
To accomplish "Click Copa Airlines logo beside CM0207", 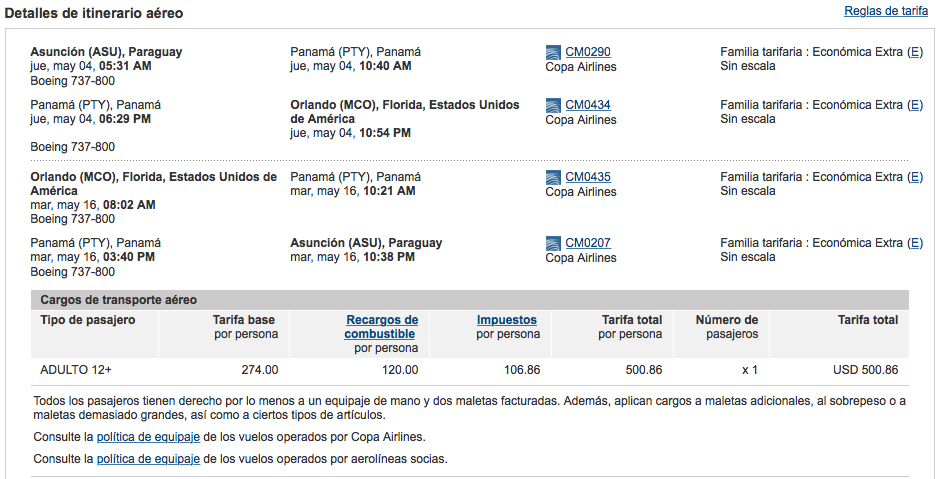I will [553, 243].
